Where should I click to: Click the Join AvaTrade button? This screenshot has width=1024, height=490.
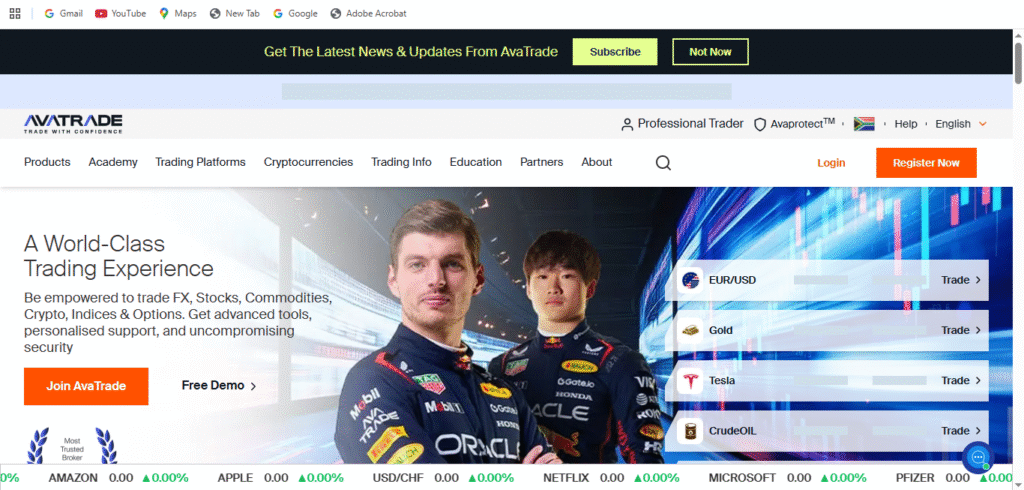[86, 386]
